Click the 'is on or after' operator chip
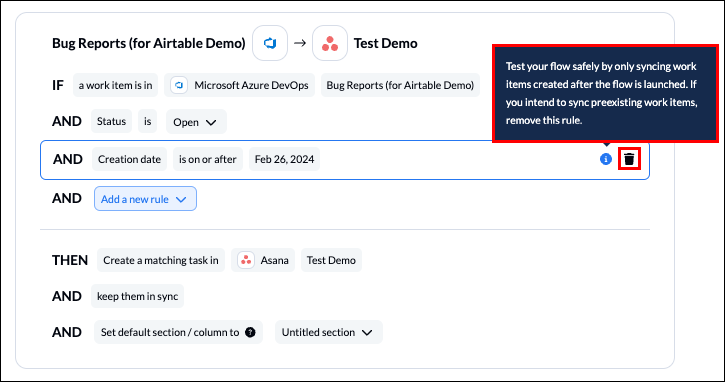Image resolution: width=725 pixels, height=382 pixels. [208, 159]
